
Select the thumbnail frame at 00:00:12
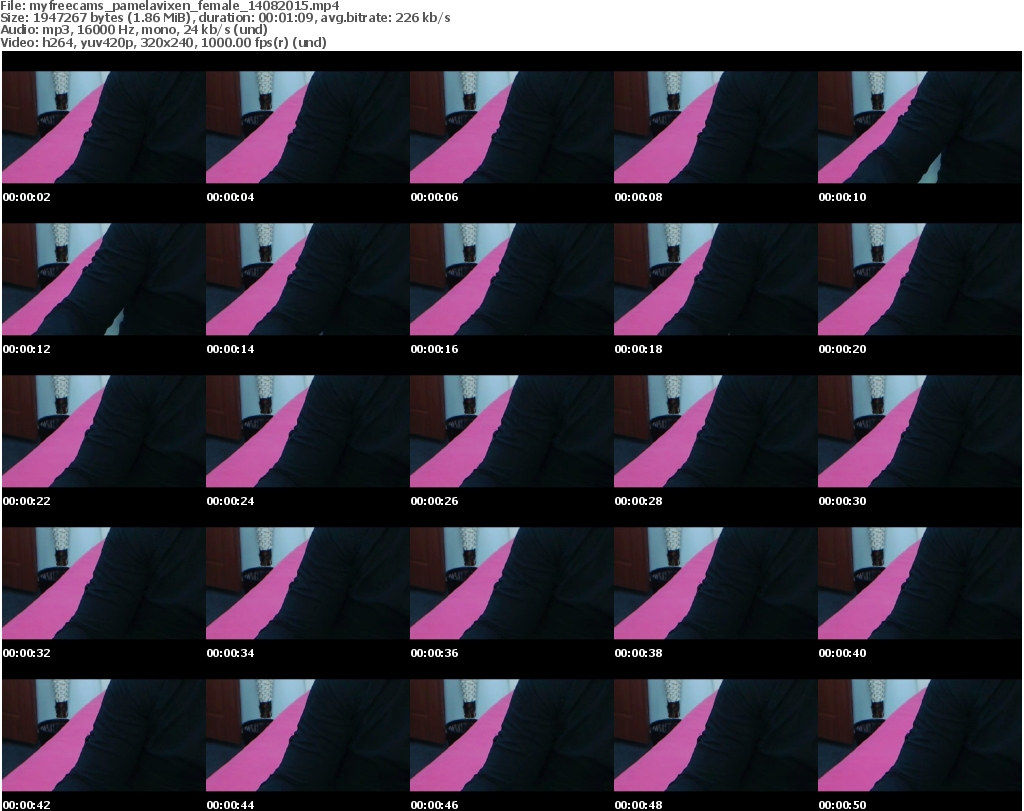pyautogui.click(x=103, y=279)
